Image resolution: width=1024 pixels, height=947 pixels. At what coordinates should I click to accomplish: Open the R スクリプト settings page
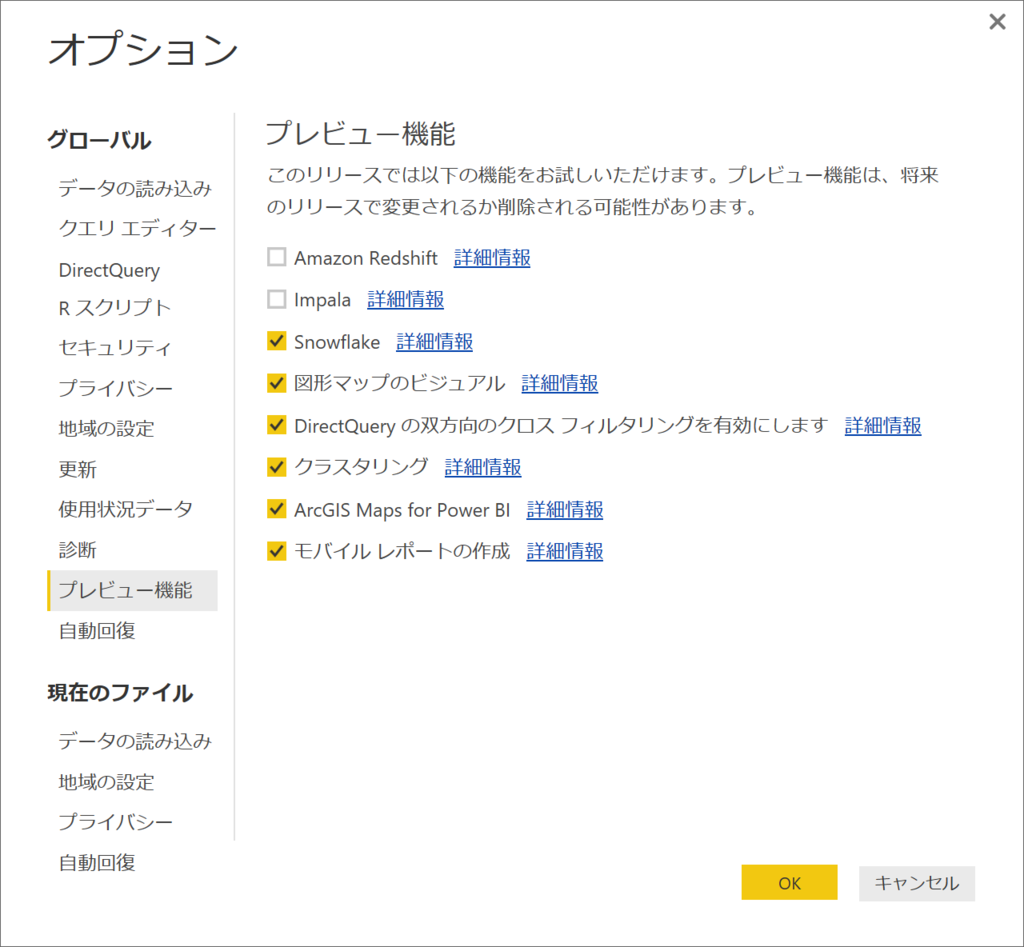pos(115,308)
